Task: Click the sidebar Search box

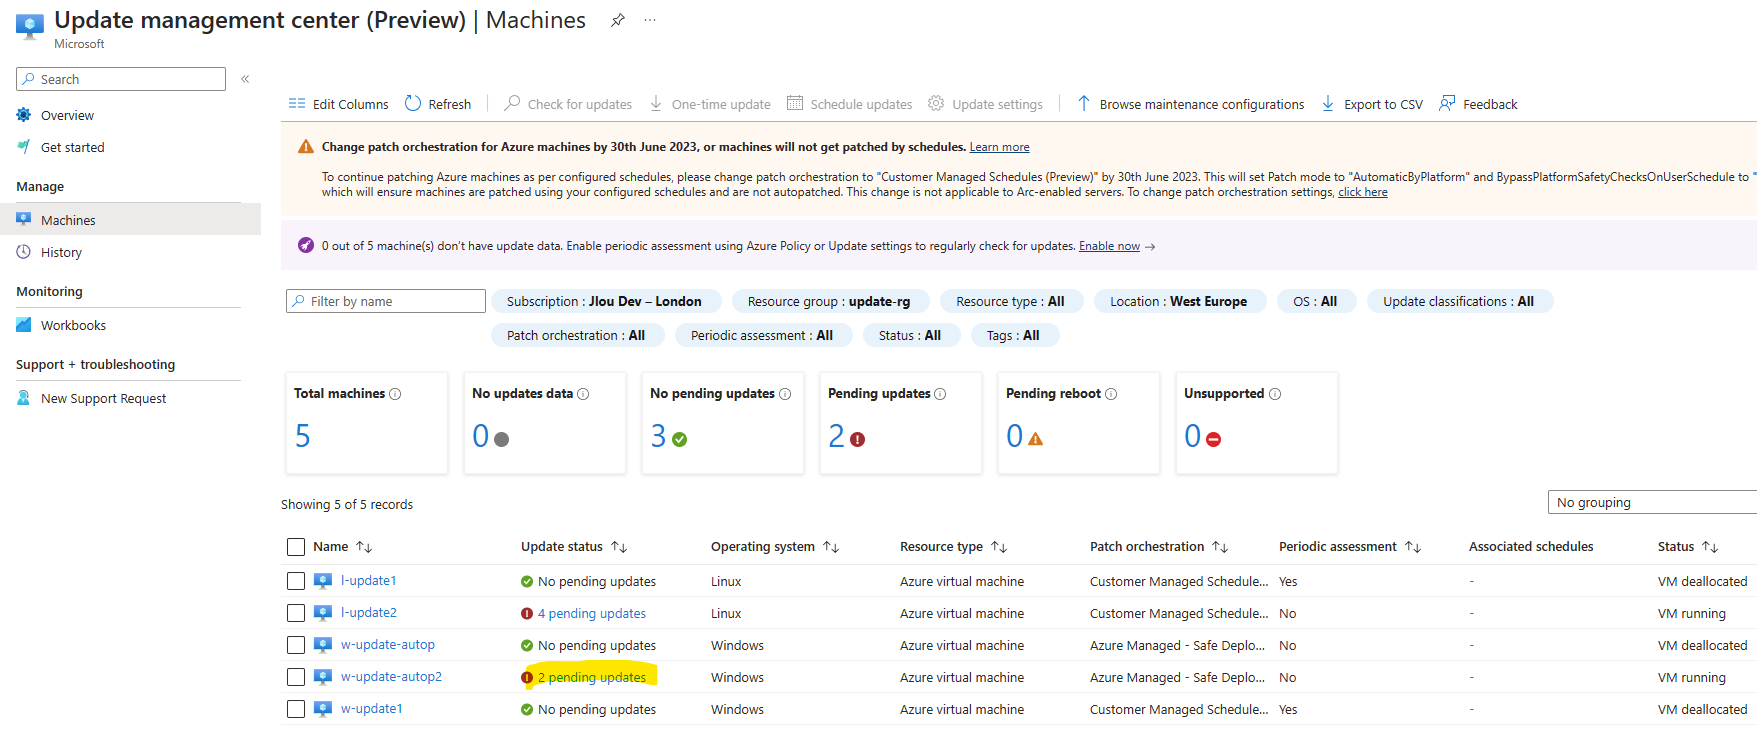Action: 121,79
